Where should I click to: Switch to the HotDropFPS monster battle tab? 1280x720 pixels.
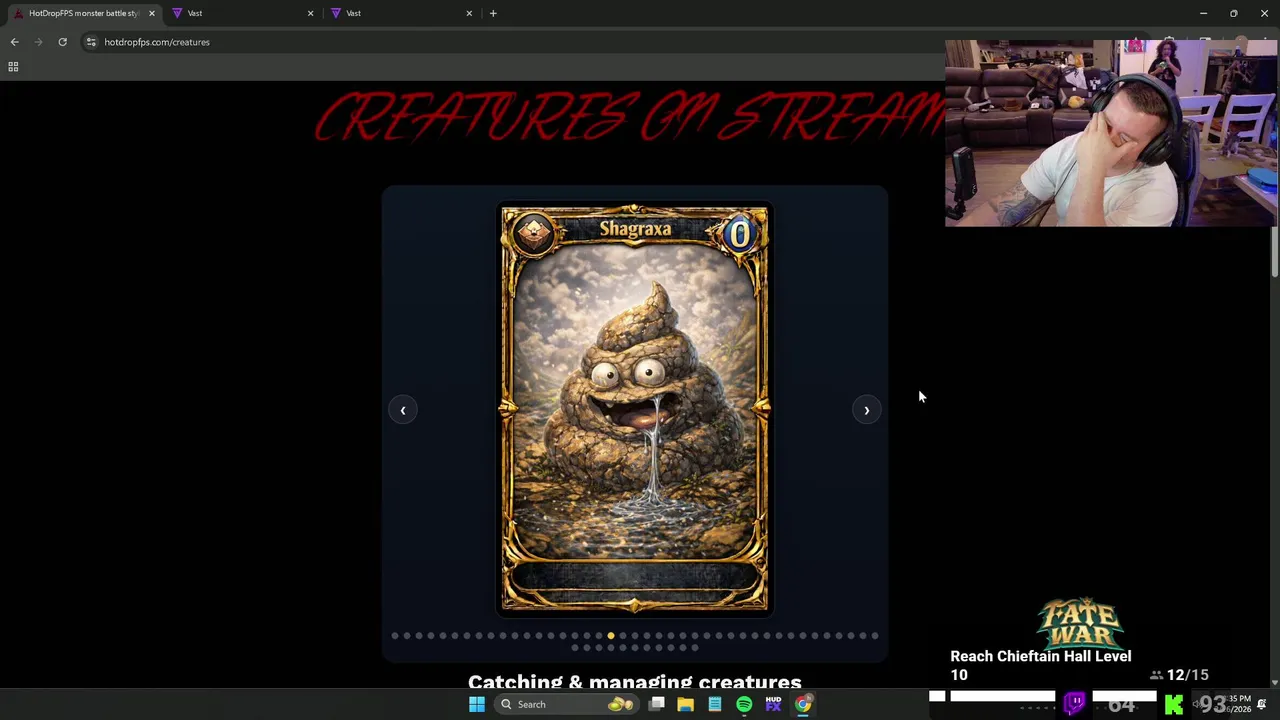(82, 13)
